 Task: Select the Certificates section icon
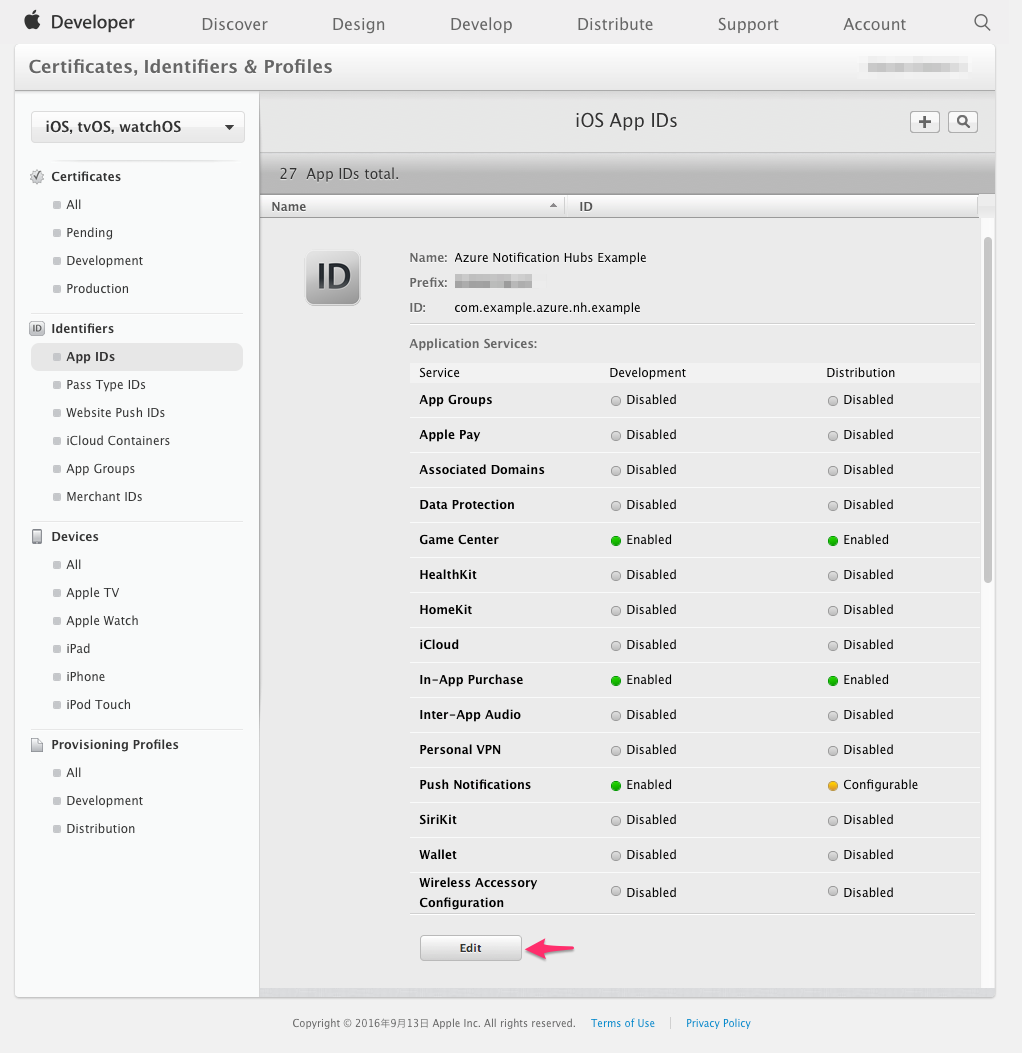(36, 176)
